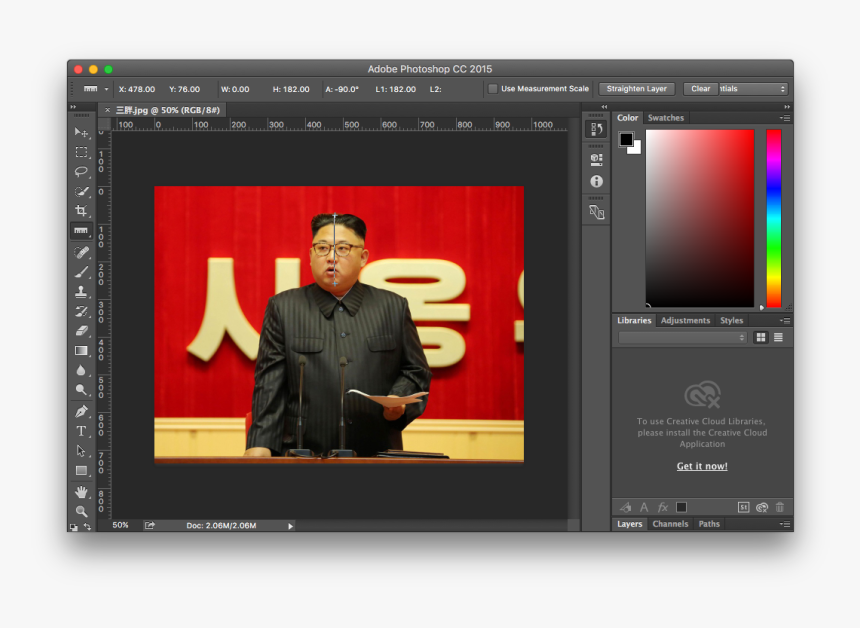Switch to the Paths tab

tap(709, 524)
